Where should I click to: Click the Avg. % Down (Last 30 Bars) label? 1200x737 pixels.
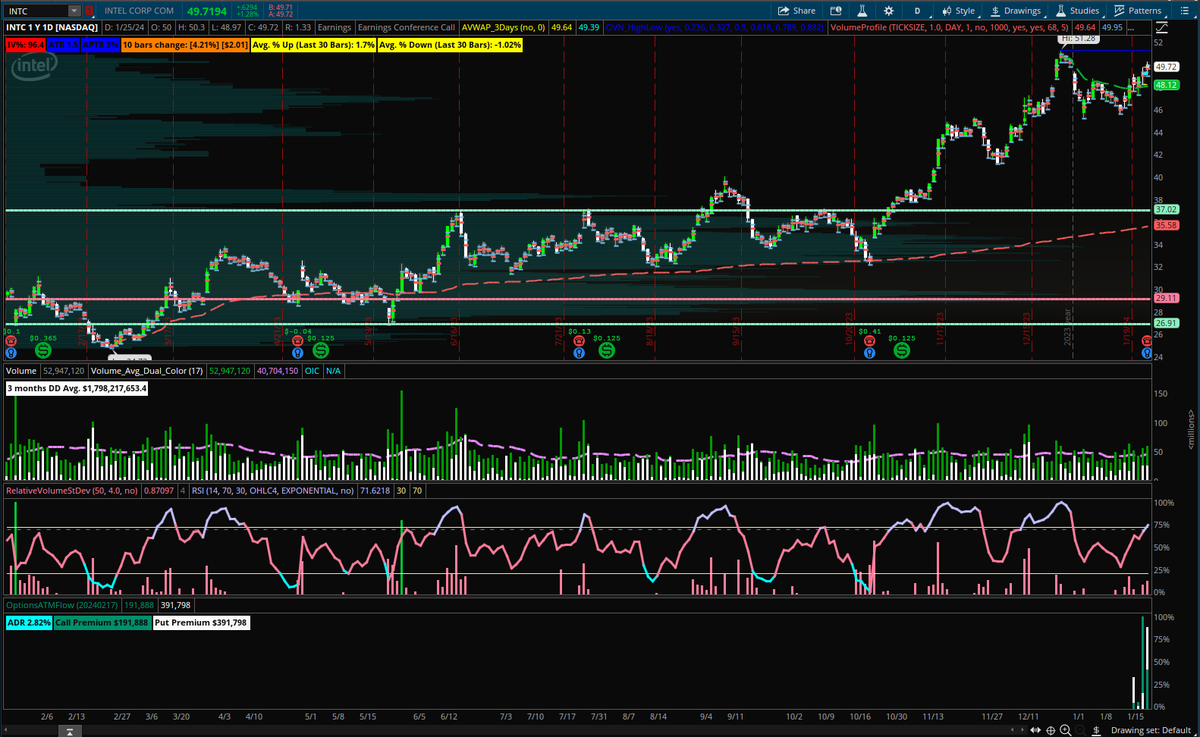(450, 45)
